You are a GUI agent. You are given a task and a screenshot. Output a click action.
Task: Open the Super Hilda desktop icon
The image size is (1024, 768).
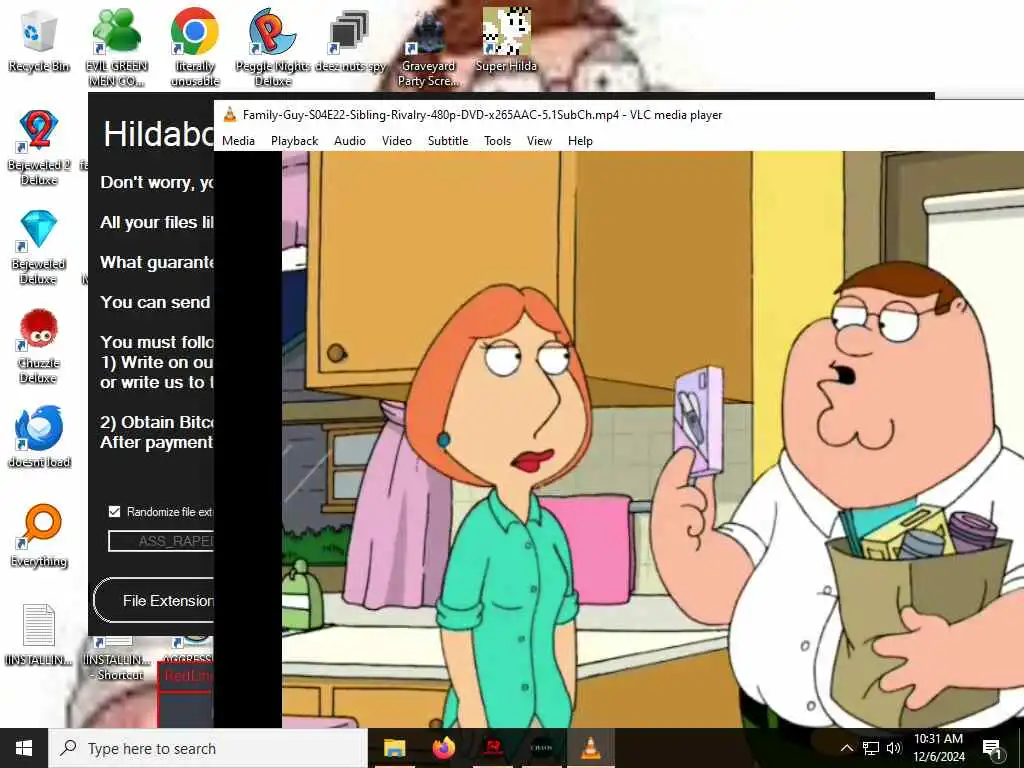506,40
